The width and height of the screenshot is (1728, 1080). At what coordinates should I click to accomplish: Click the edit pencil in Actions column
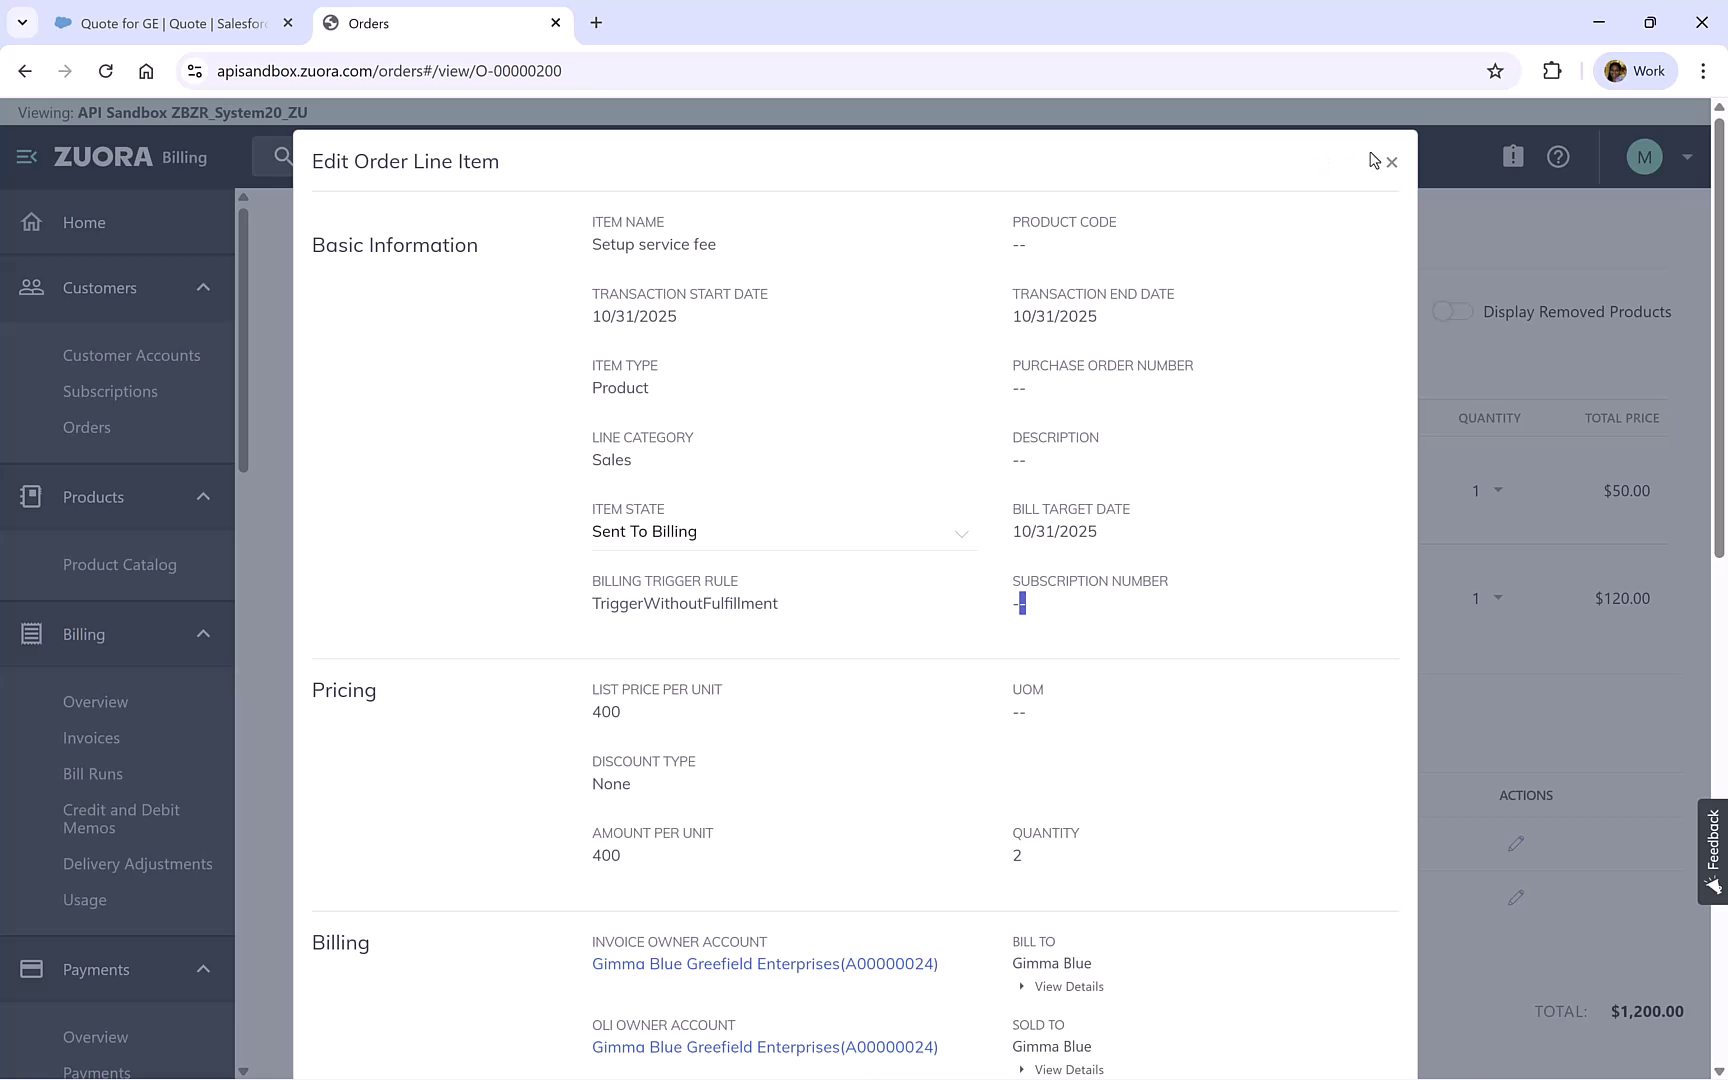[1516, 843]
